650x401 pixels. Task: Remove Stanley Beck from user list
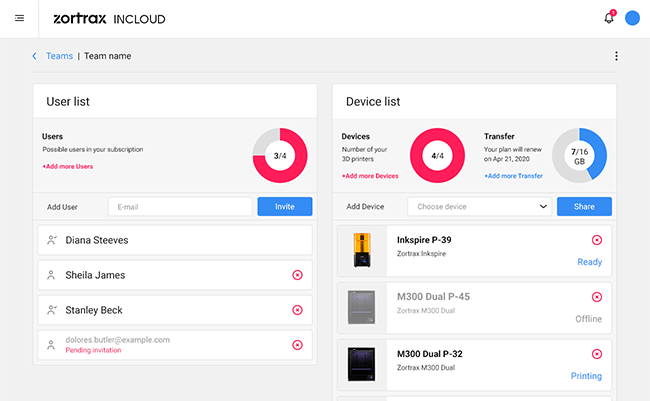click(x=297, y=310)
